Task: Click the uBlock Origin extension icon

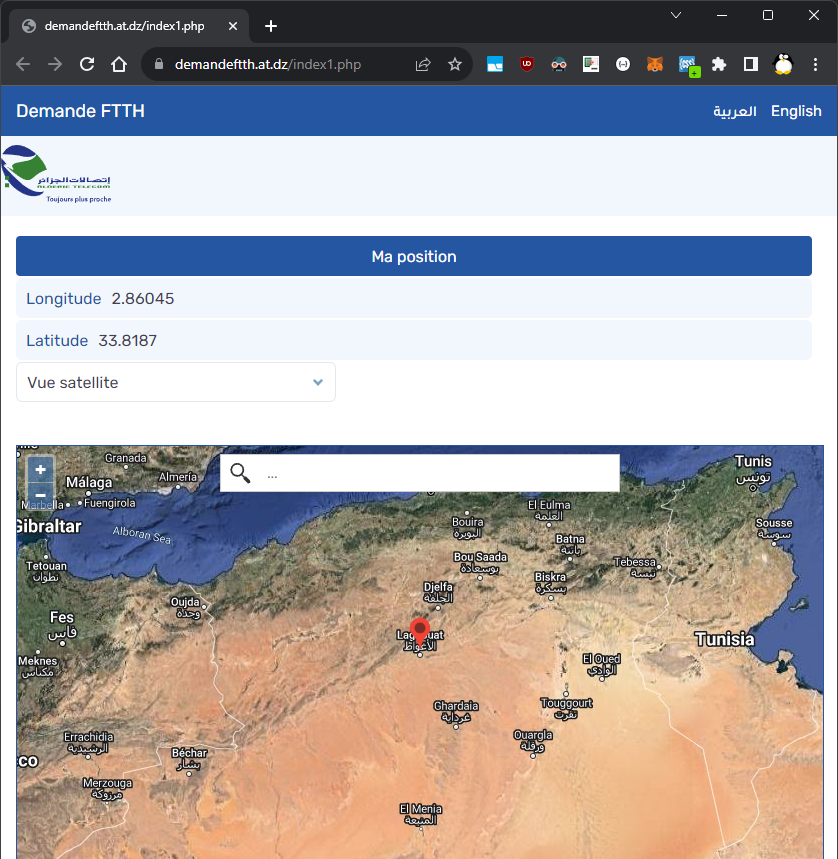Action: pos(527,64)
